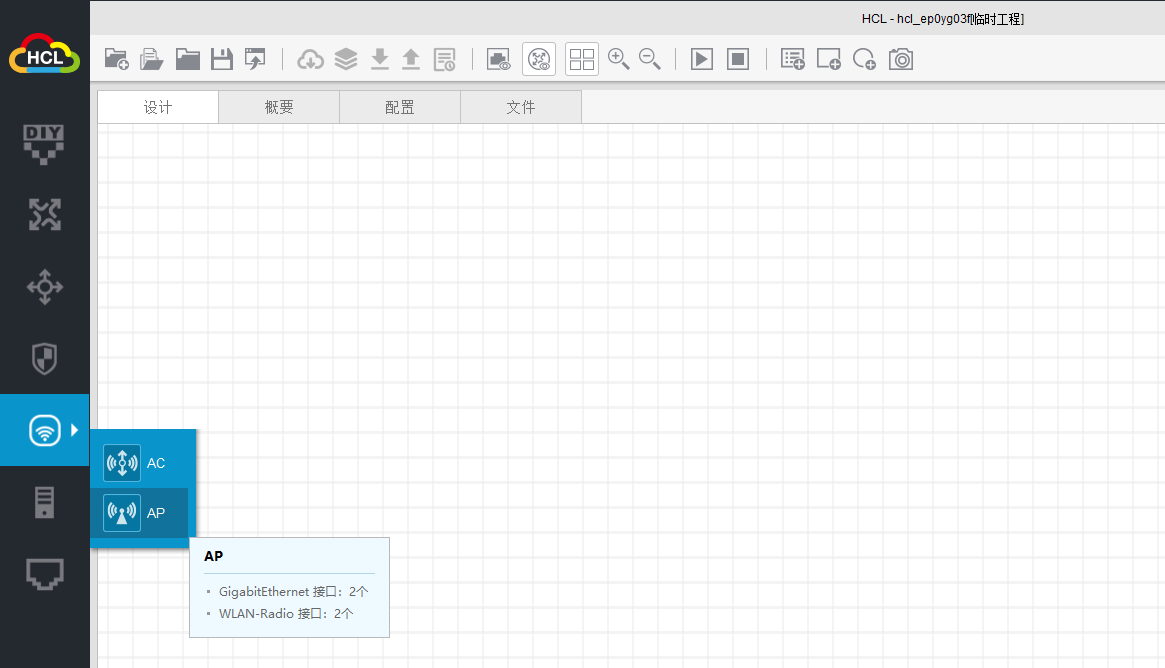This screenshot has width=1165, height=668.
Task: Click 'WLAN-Radio 接口: 2个' tooltip text
Action: tap(286, 614)
